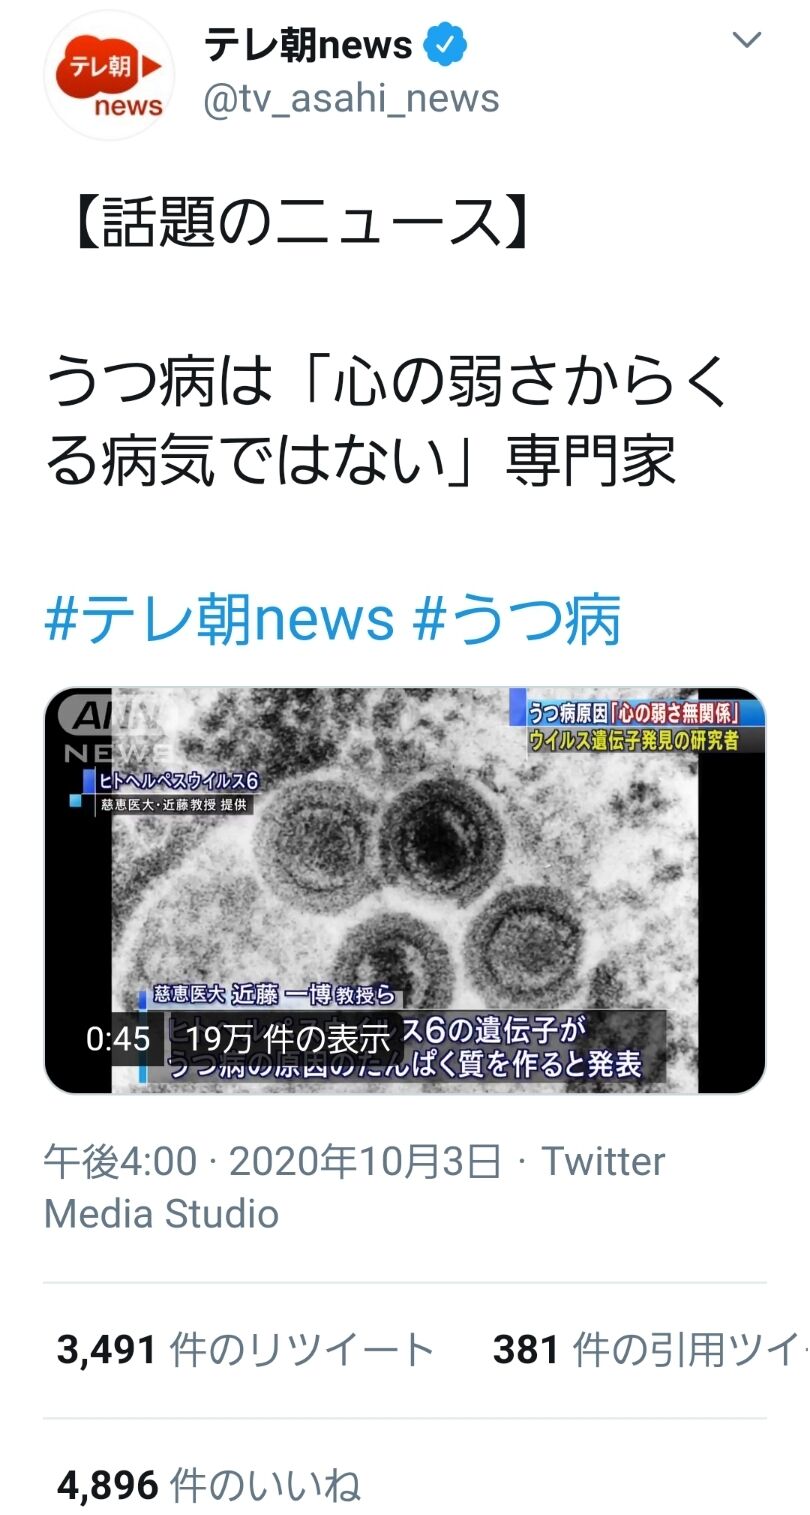Open the テレ朝news account name

pos(308,45)
